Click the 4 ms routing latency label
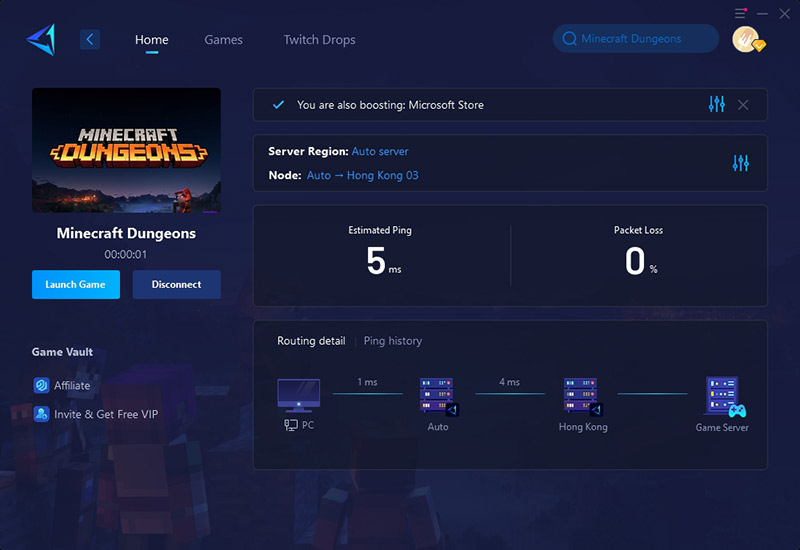Viewport: 800px width, 550px height. 510,382
